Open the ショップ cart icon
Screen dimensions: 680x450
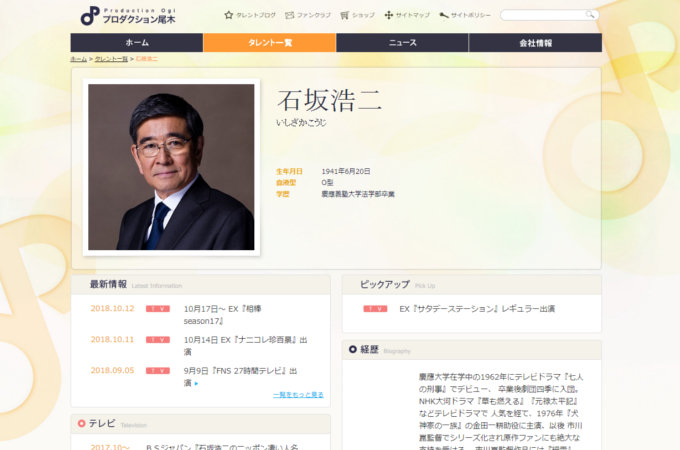[344, 15]
